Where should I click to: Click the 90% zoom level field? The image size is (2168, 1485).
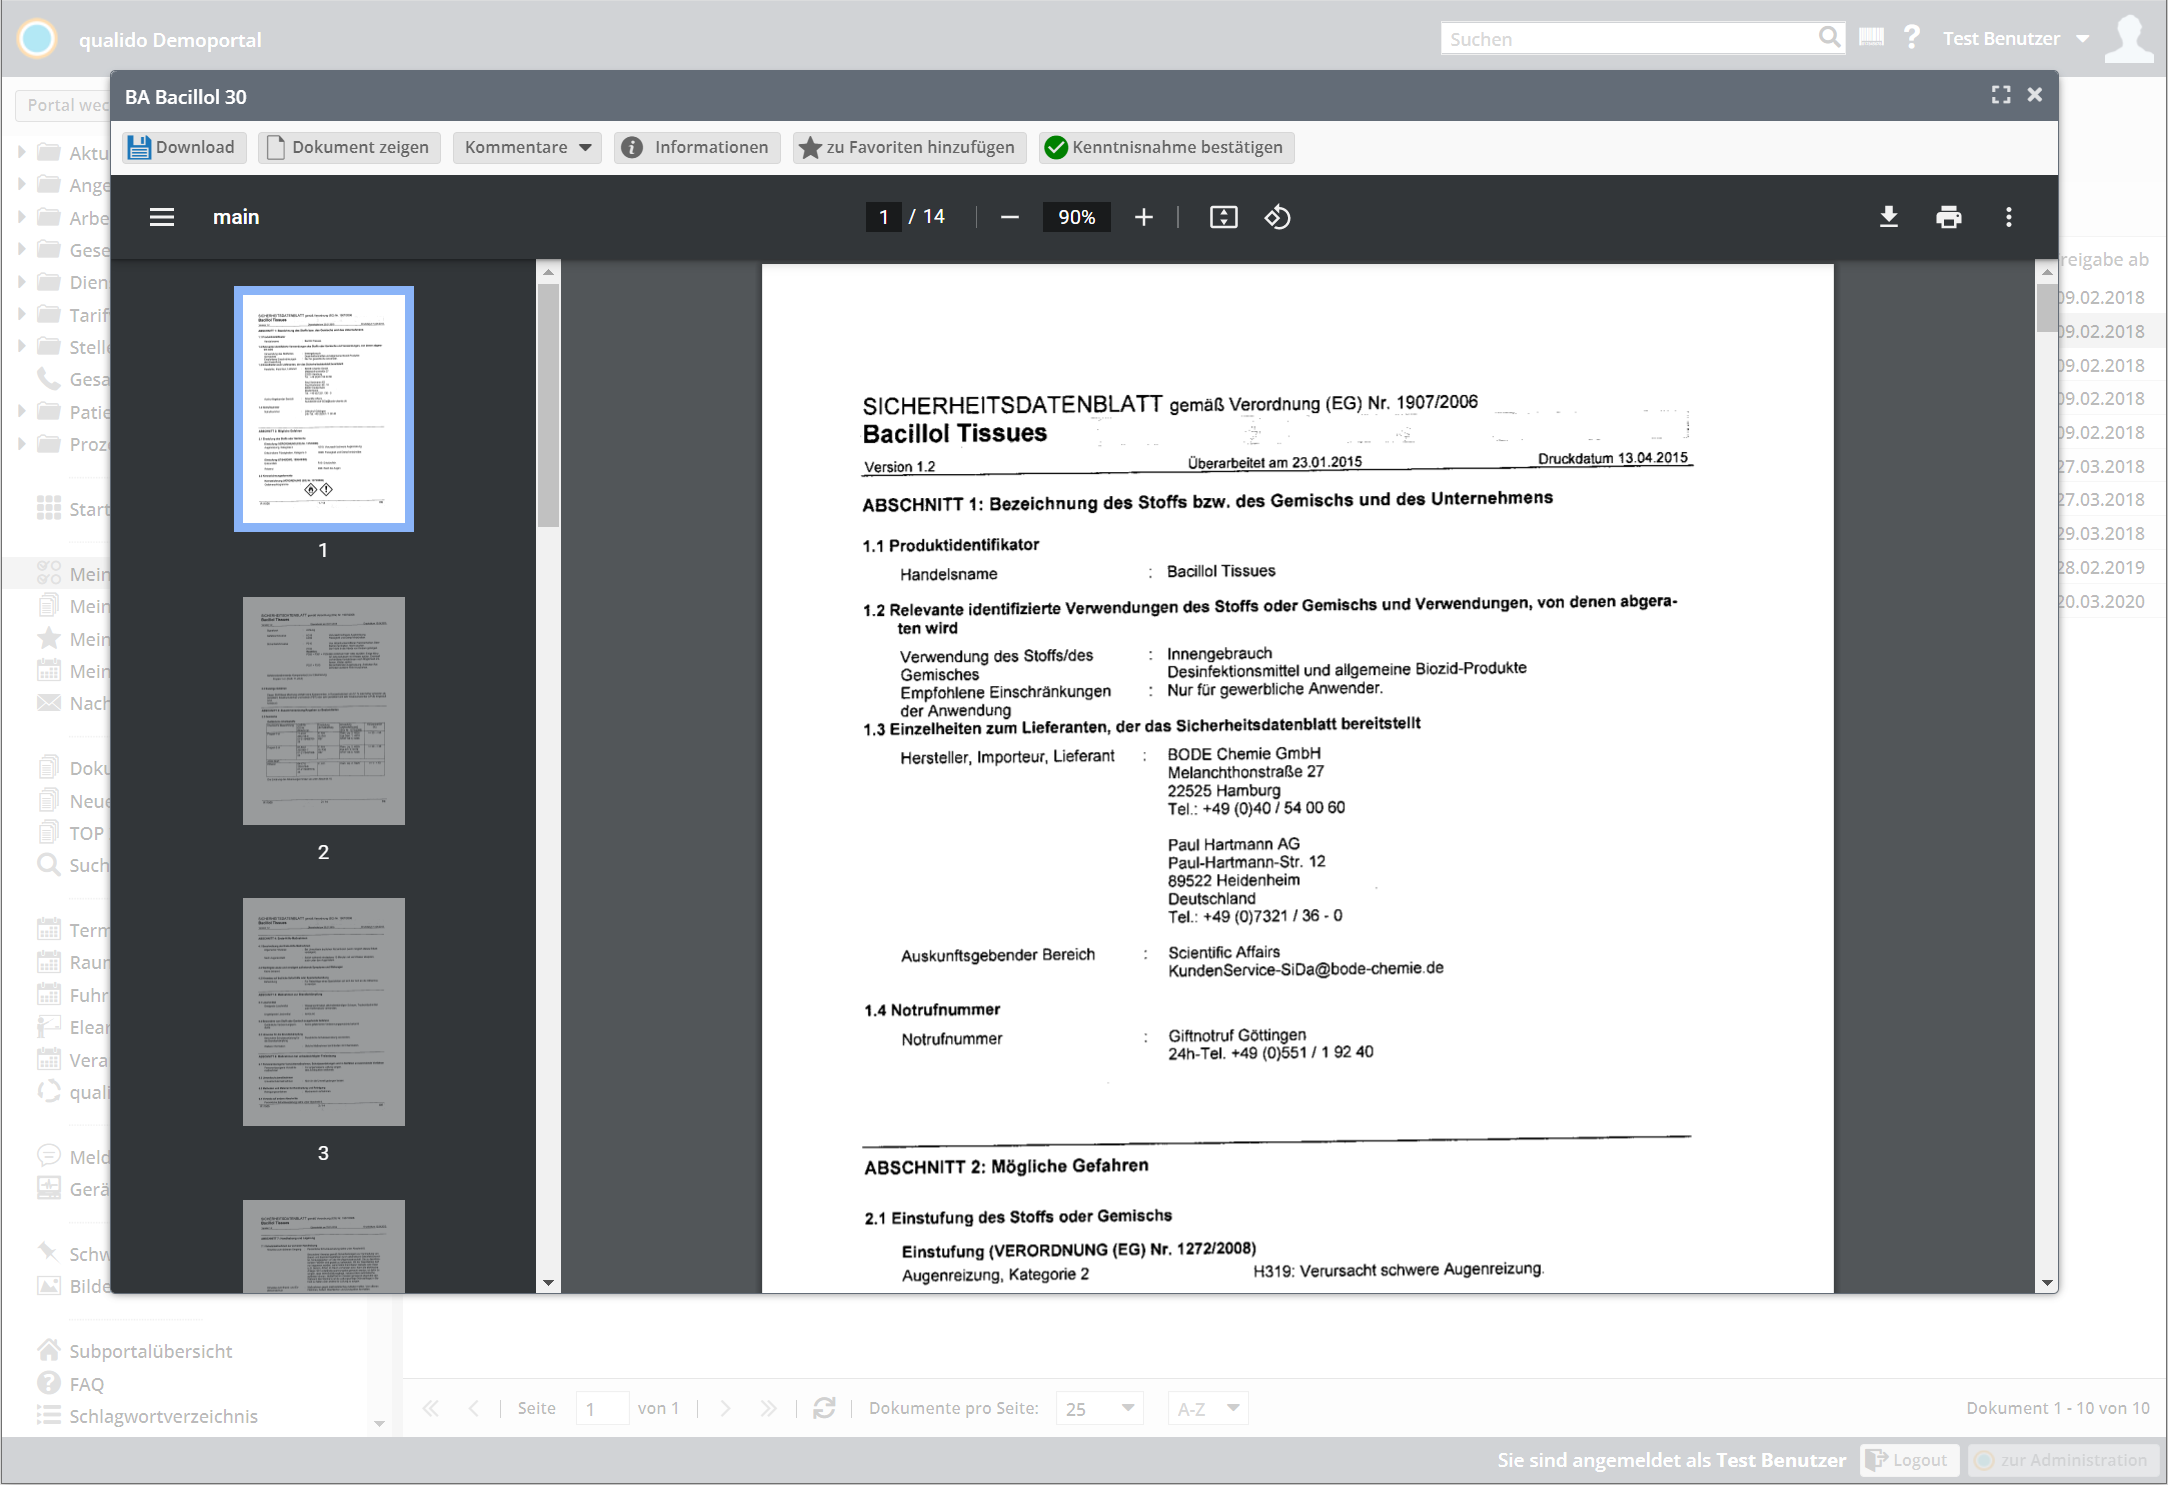pos(1077,217)
